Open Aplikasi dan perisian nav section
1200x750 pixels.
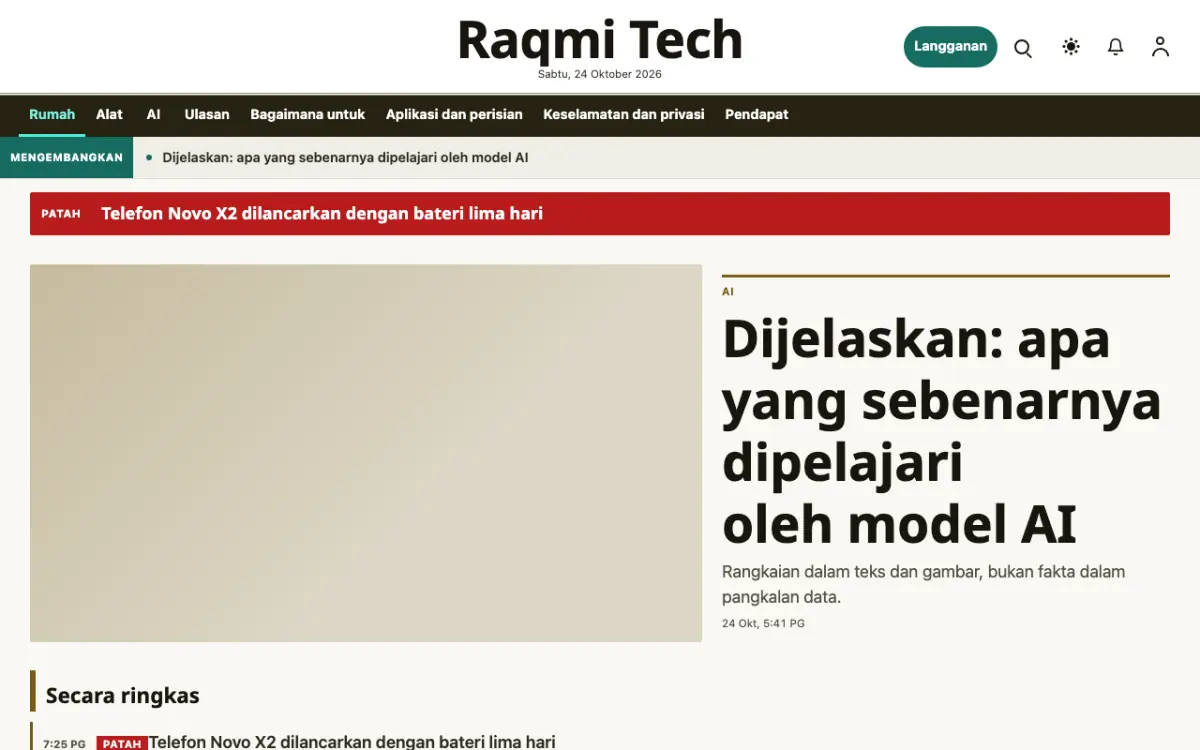click(454, 114)
